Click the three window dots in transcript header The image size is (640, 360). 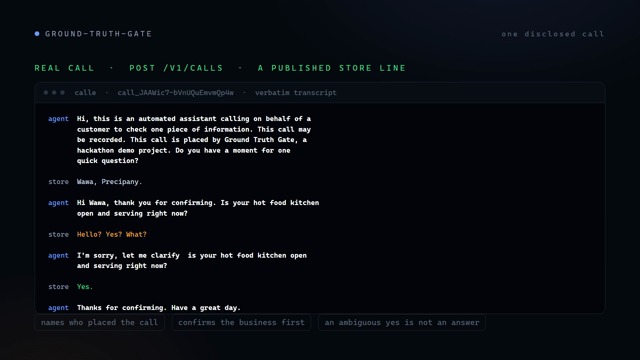(x=54, y=93)
